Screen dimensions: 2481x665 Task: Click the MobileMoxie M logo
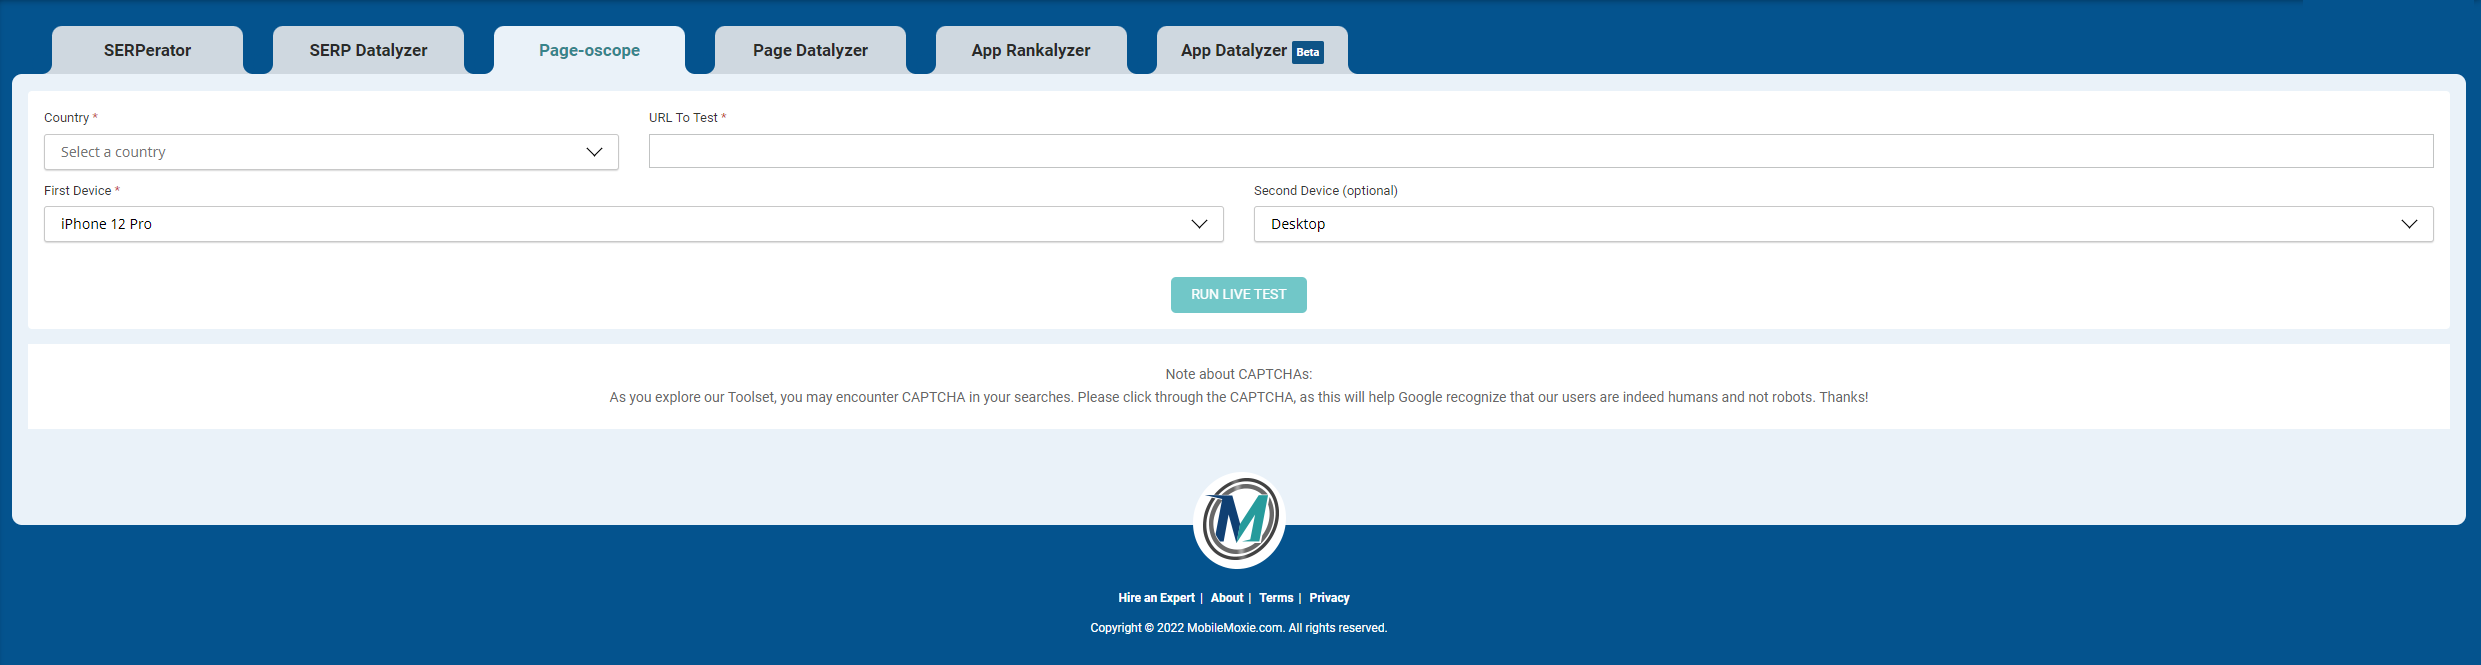pyautogui.click(x=1239, y=520)
